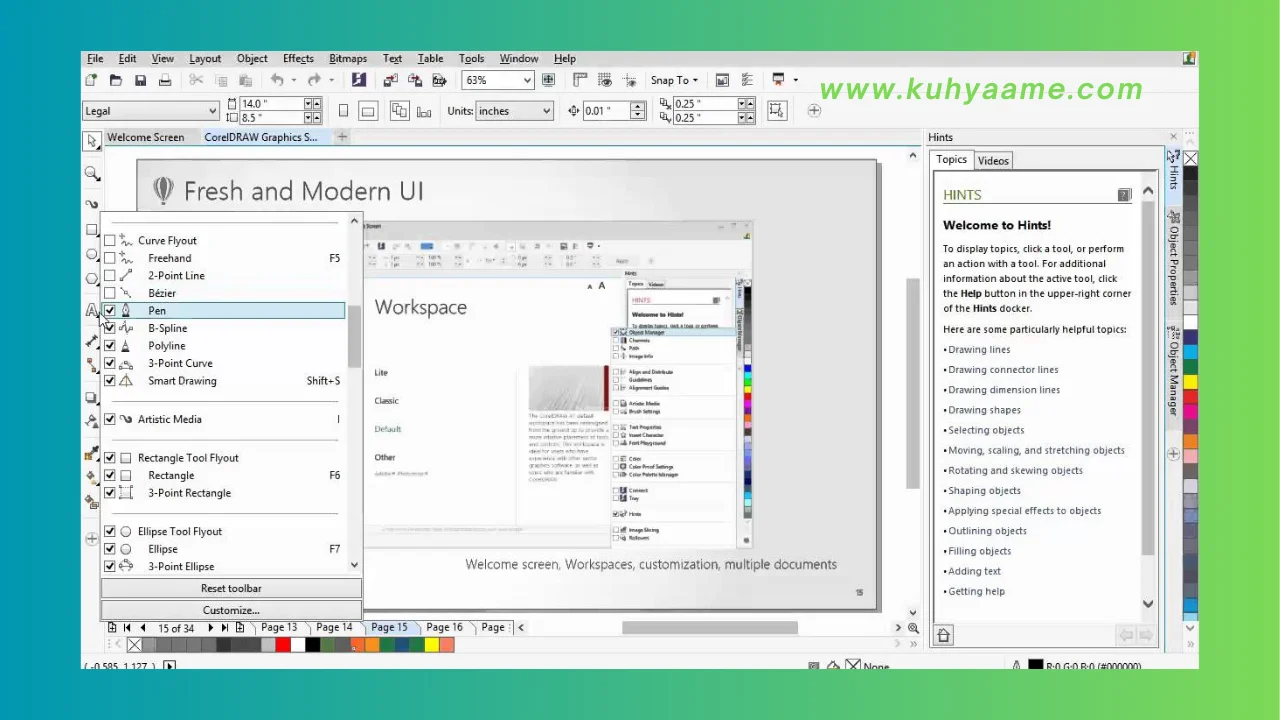
Task: Click the Import icon
Action: coord(390,80)
